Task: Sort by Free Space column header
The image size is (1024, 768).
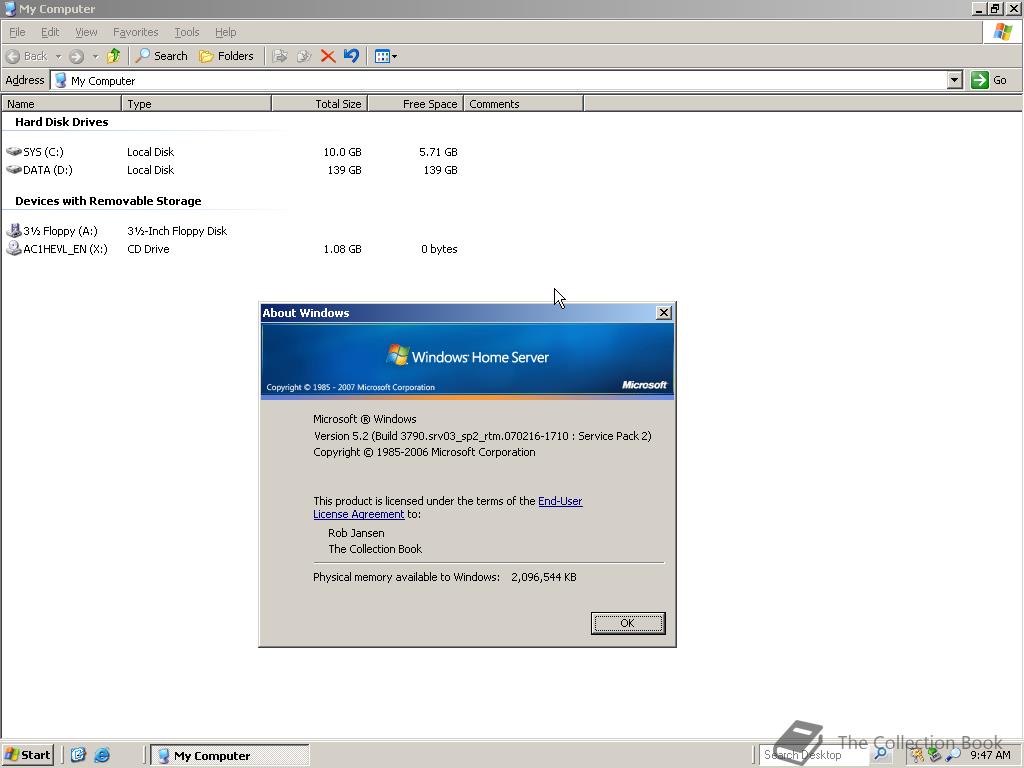Action: pos(416,104)
